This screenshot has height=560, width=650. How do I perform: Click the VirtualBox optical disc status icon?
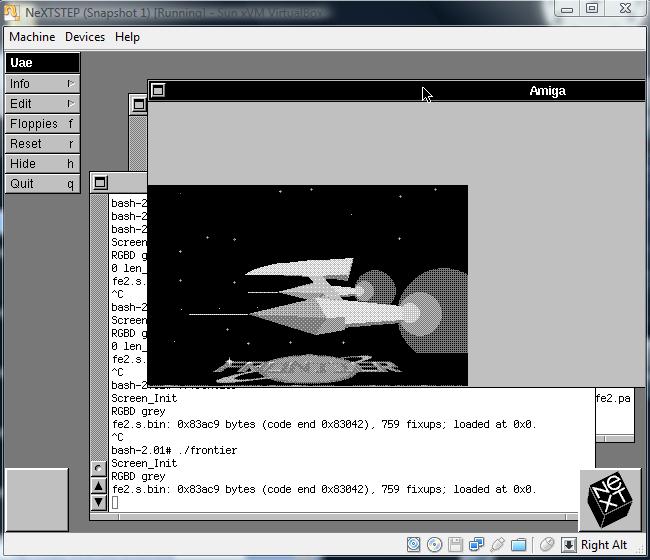tap(434, 545)
